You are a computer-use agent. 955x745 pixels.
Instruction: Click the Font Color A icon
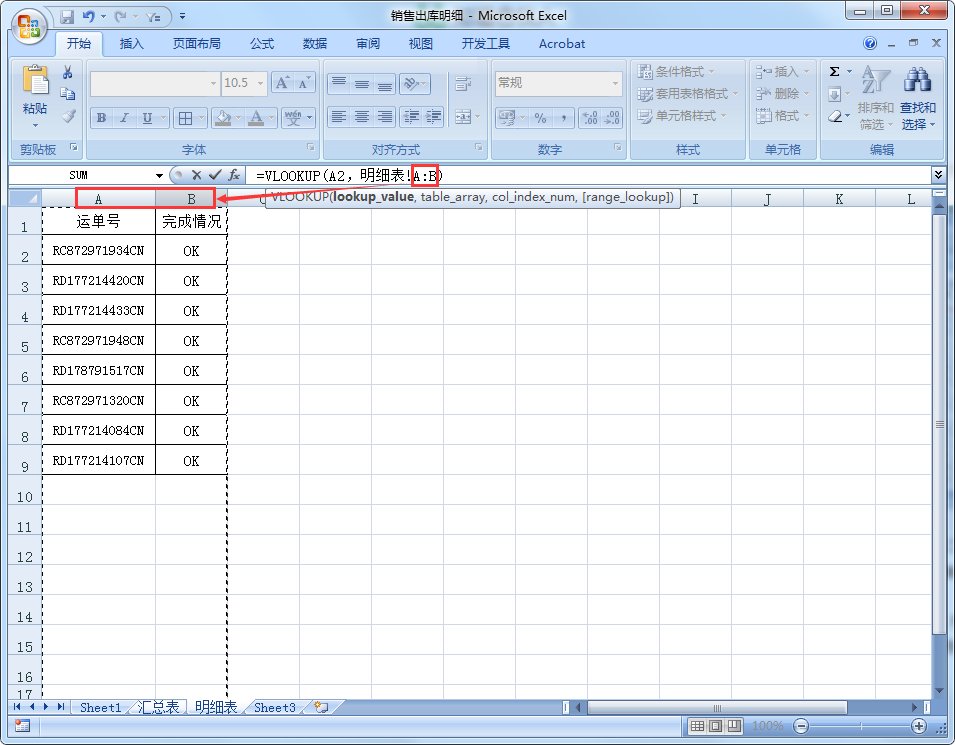tap(258, 118)
